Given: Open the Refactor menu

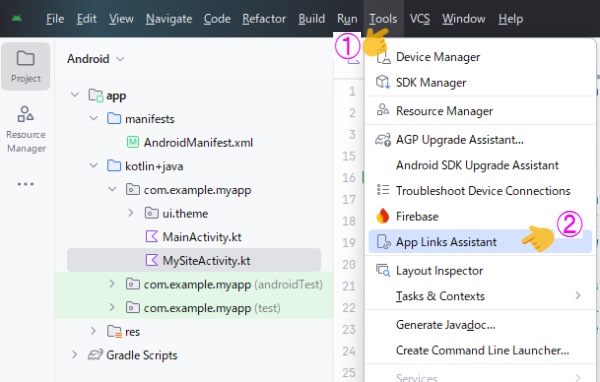Looking at the screenshot, I should [264, 19].
